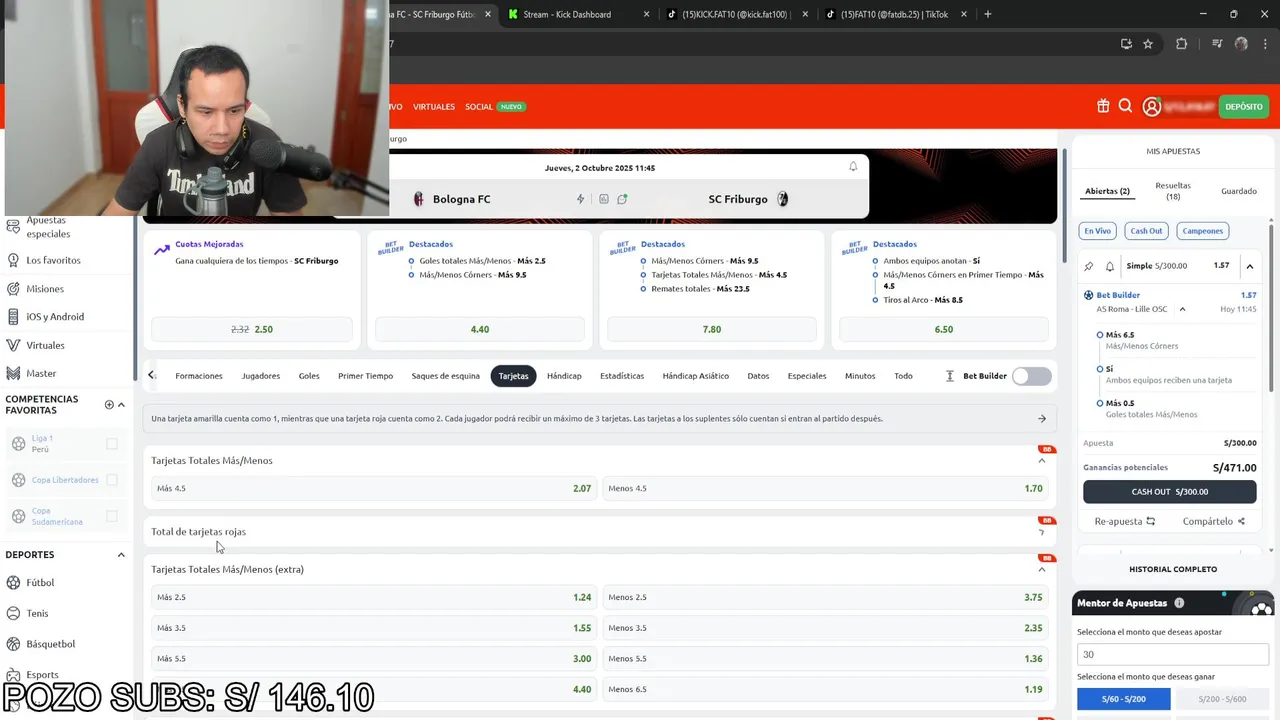Click left arrow of market tabs
Image resolution: width=1280 pixels, height=720 pixels.
(x=152, y=375)
